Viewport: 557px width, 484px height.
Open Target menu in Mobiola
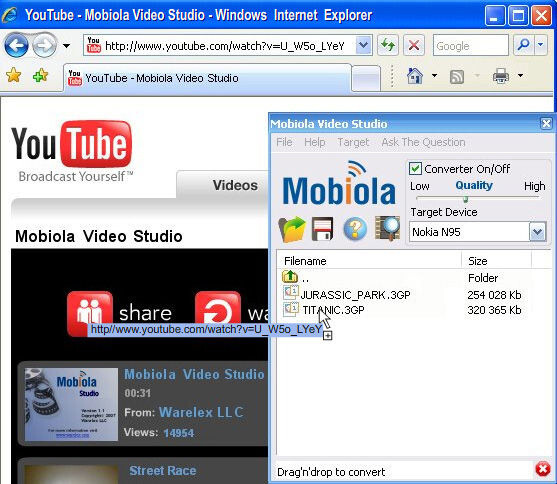pos(353,142)
